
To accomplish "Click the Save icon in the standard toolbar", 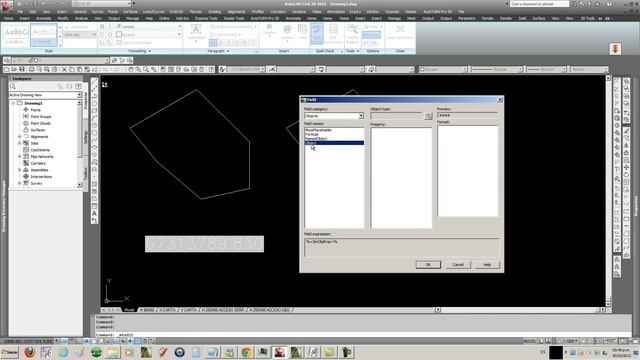I will [x=22, y=69].
